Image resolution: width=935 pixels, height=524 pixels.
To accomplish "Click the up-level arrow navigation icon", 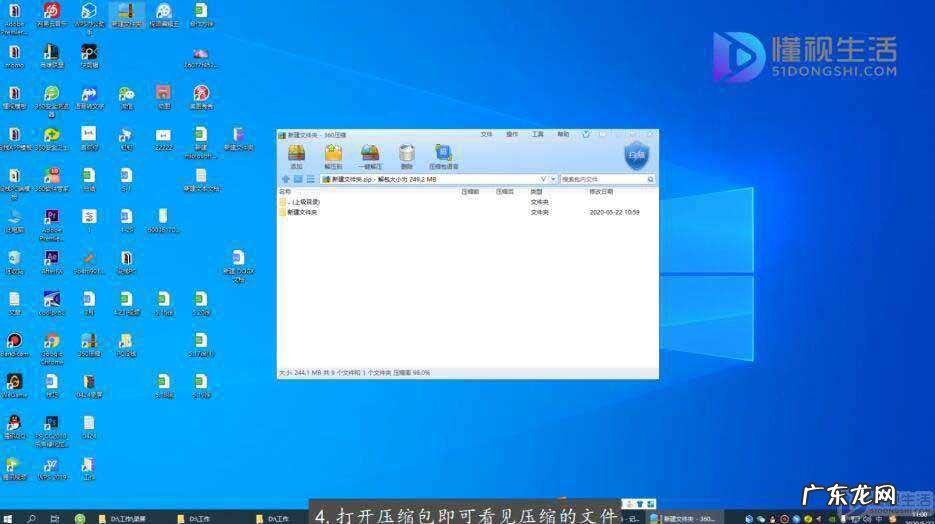I will point(284,179).
